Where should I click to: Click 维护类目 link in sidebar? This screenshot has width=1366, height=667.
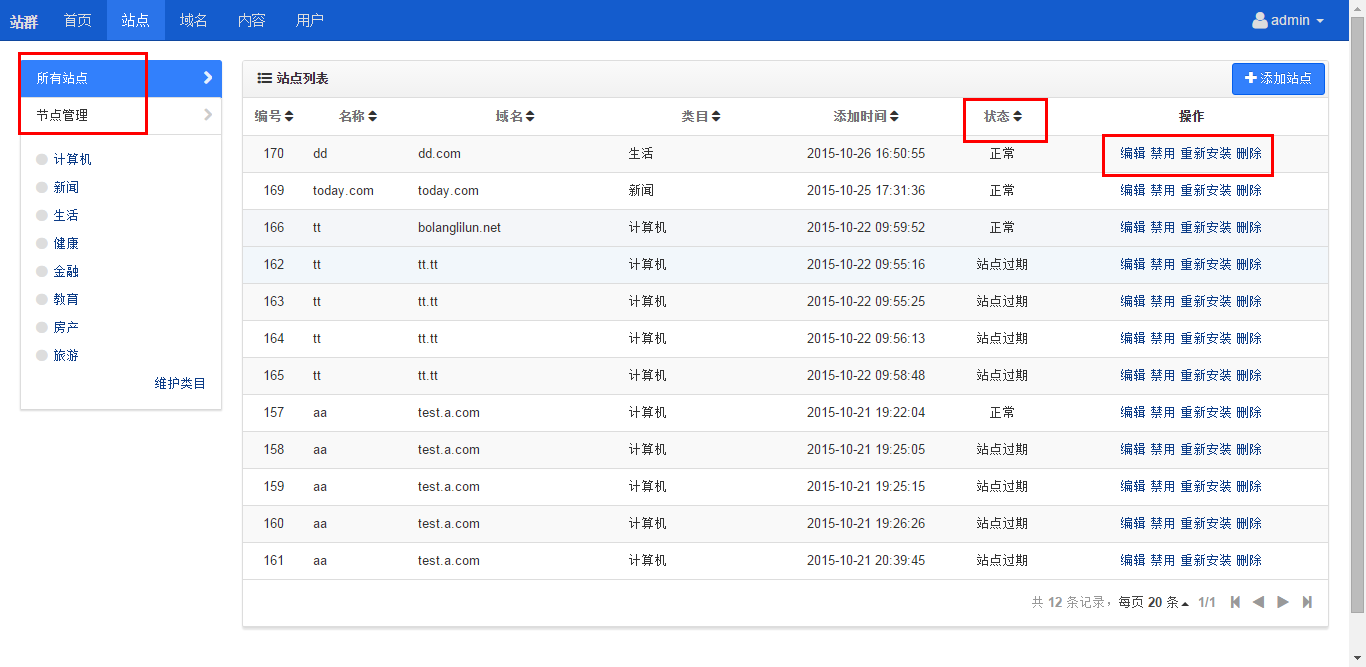(180, 383)
